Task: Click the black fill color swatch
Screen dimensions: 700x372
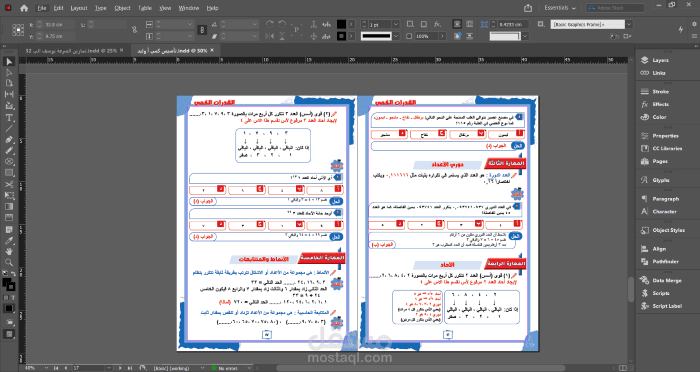Action: (x=342, y=24)
